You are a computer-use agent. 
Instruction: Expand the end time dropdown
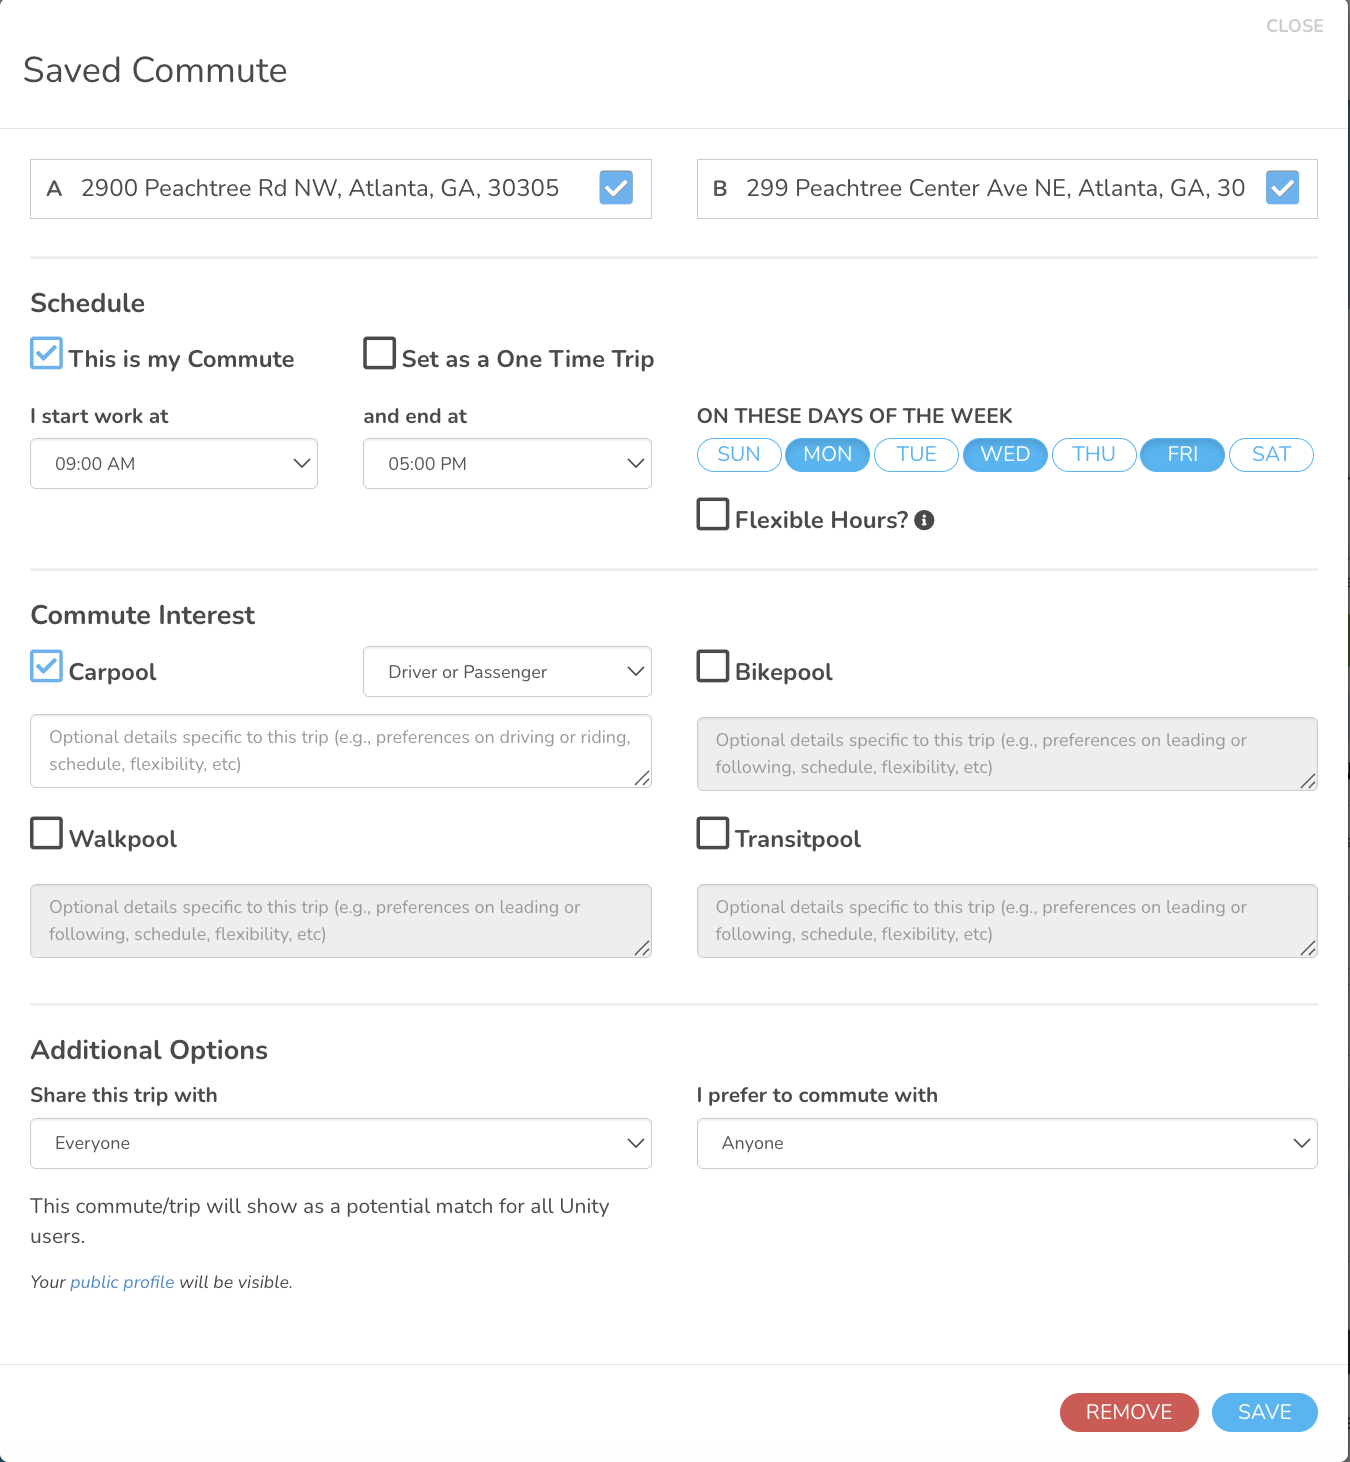[x=507, y=464]
